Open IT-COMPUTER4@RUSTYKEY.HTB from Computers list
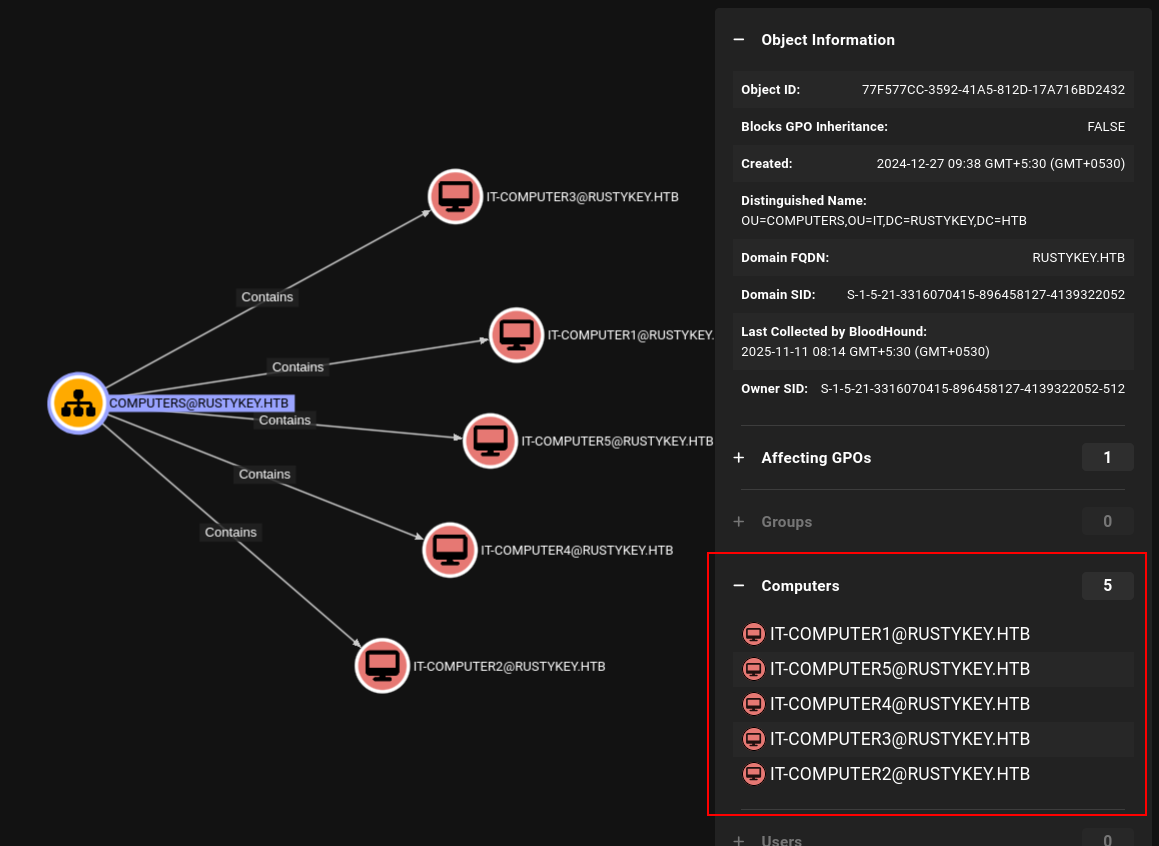 click(900, 704)
